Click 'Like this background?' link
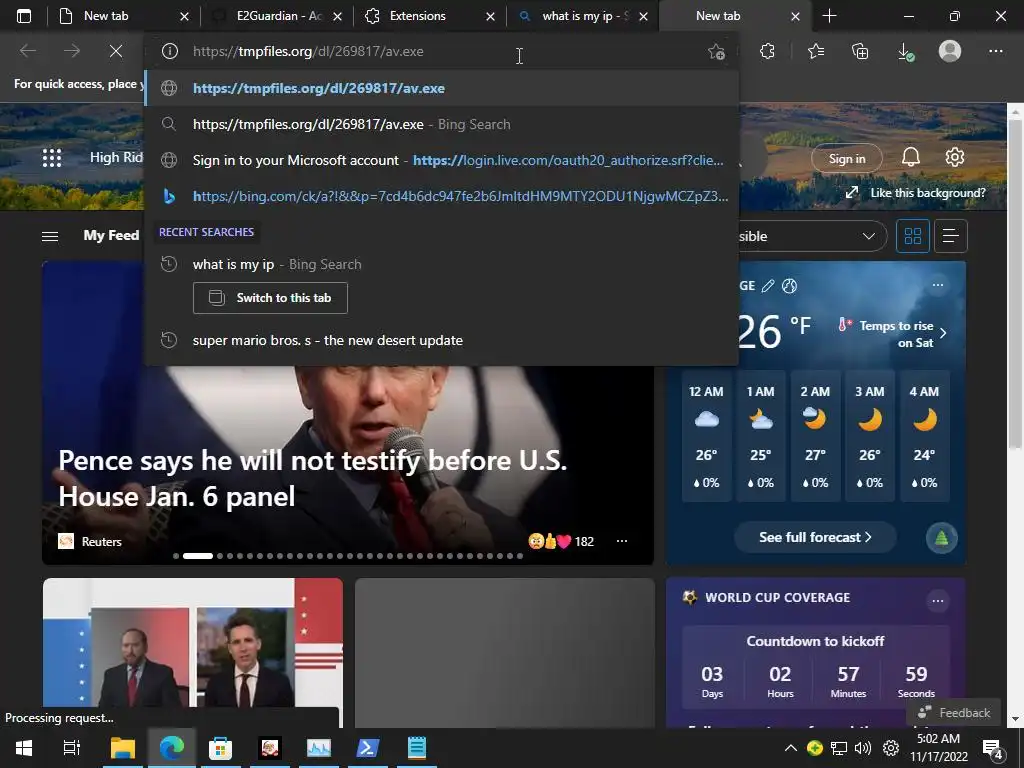This screenshot has height=768, width=1024. (x=916, y=193)
